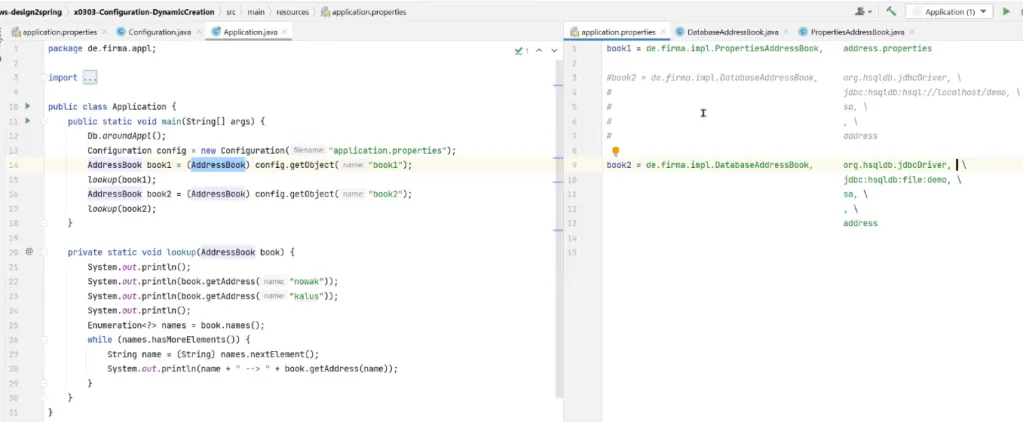This screenshot has height=422, width=1023.
Task: Click the "kalus" string on line 23
Action: click(308, 295)
